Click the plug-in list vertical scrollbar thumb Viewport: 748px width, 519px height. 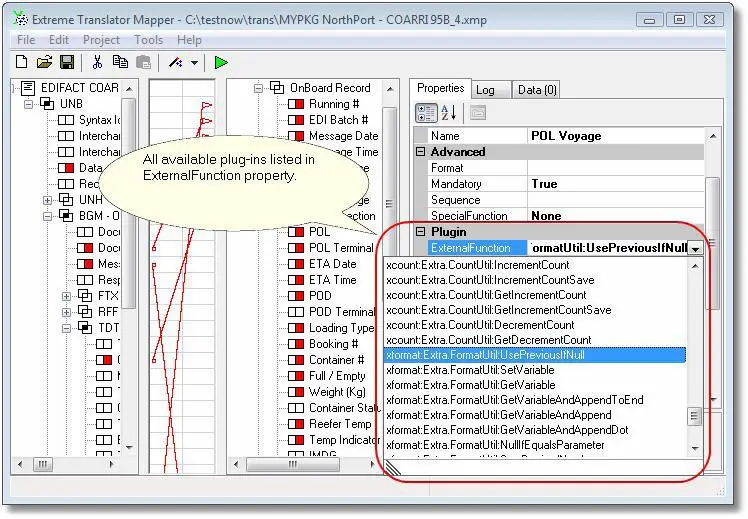coord(694,416)
